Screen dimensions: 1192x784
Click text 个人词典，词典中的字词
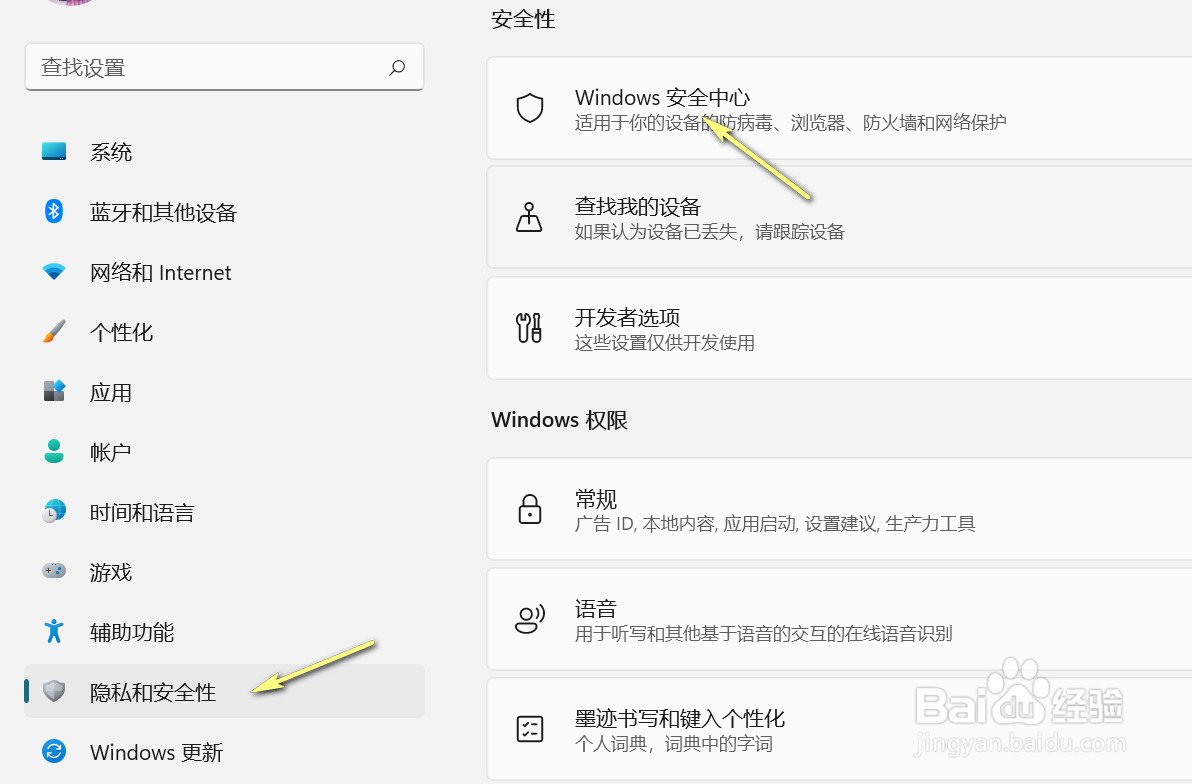tap(674, 744)
